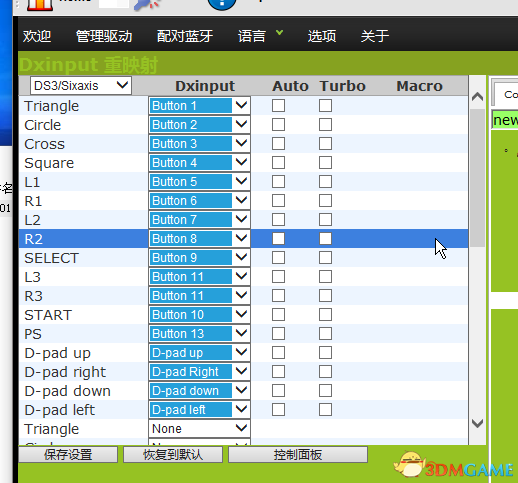The image size is (518, 483).
Task: Expand the green arrow beside 语言
Action: 279,32
